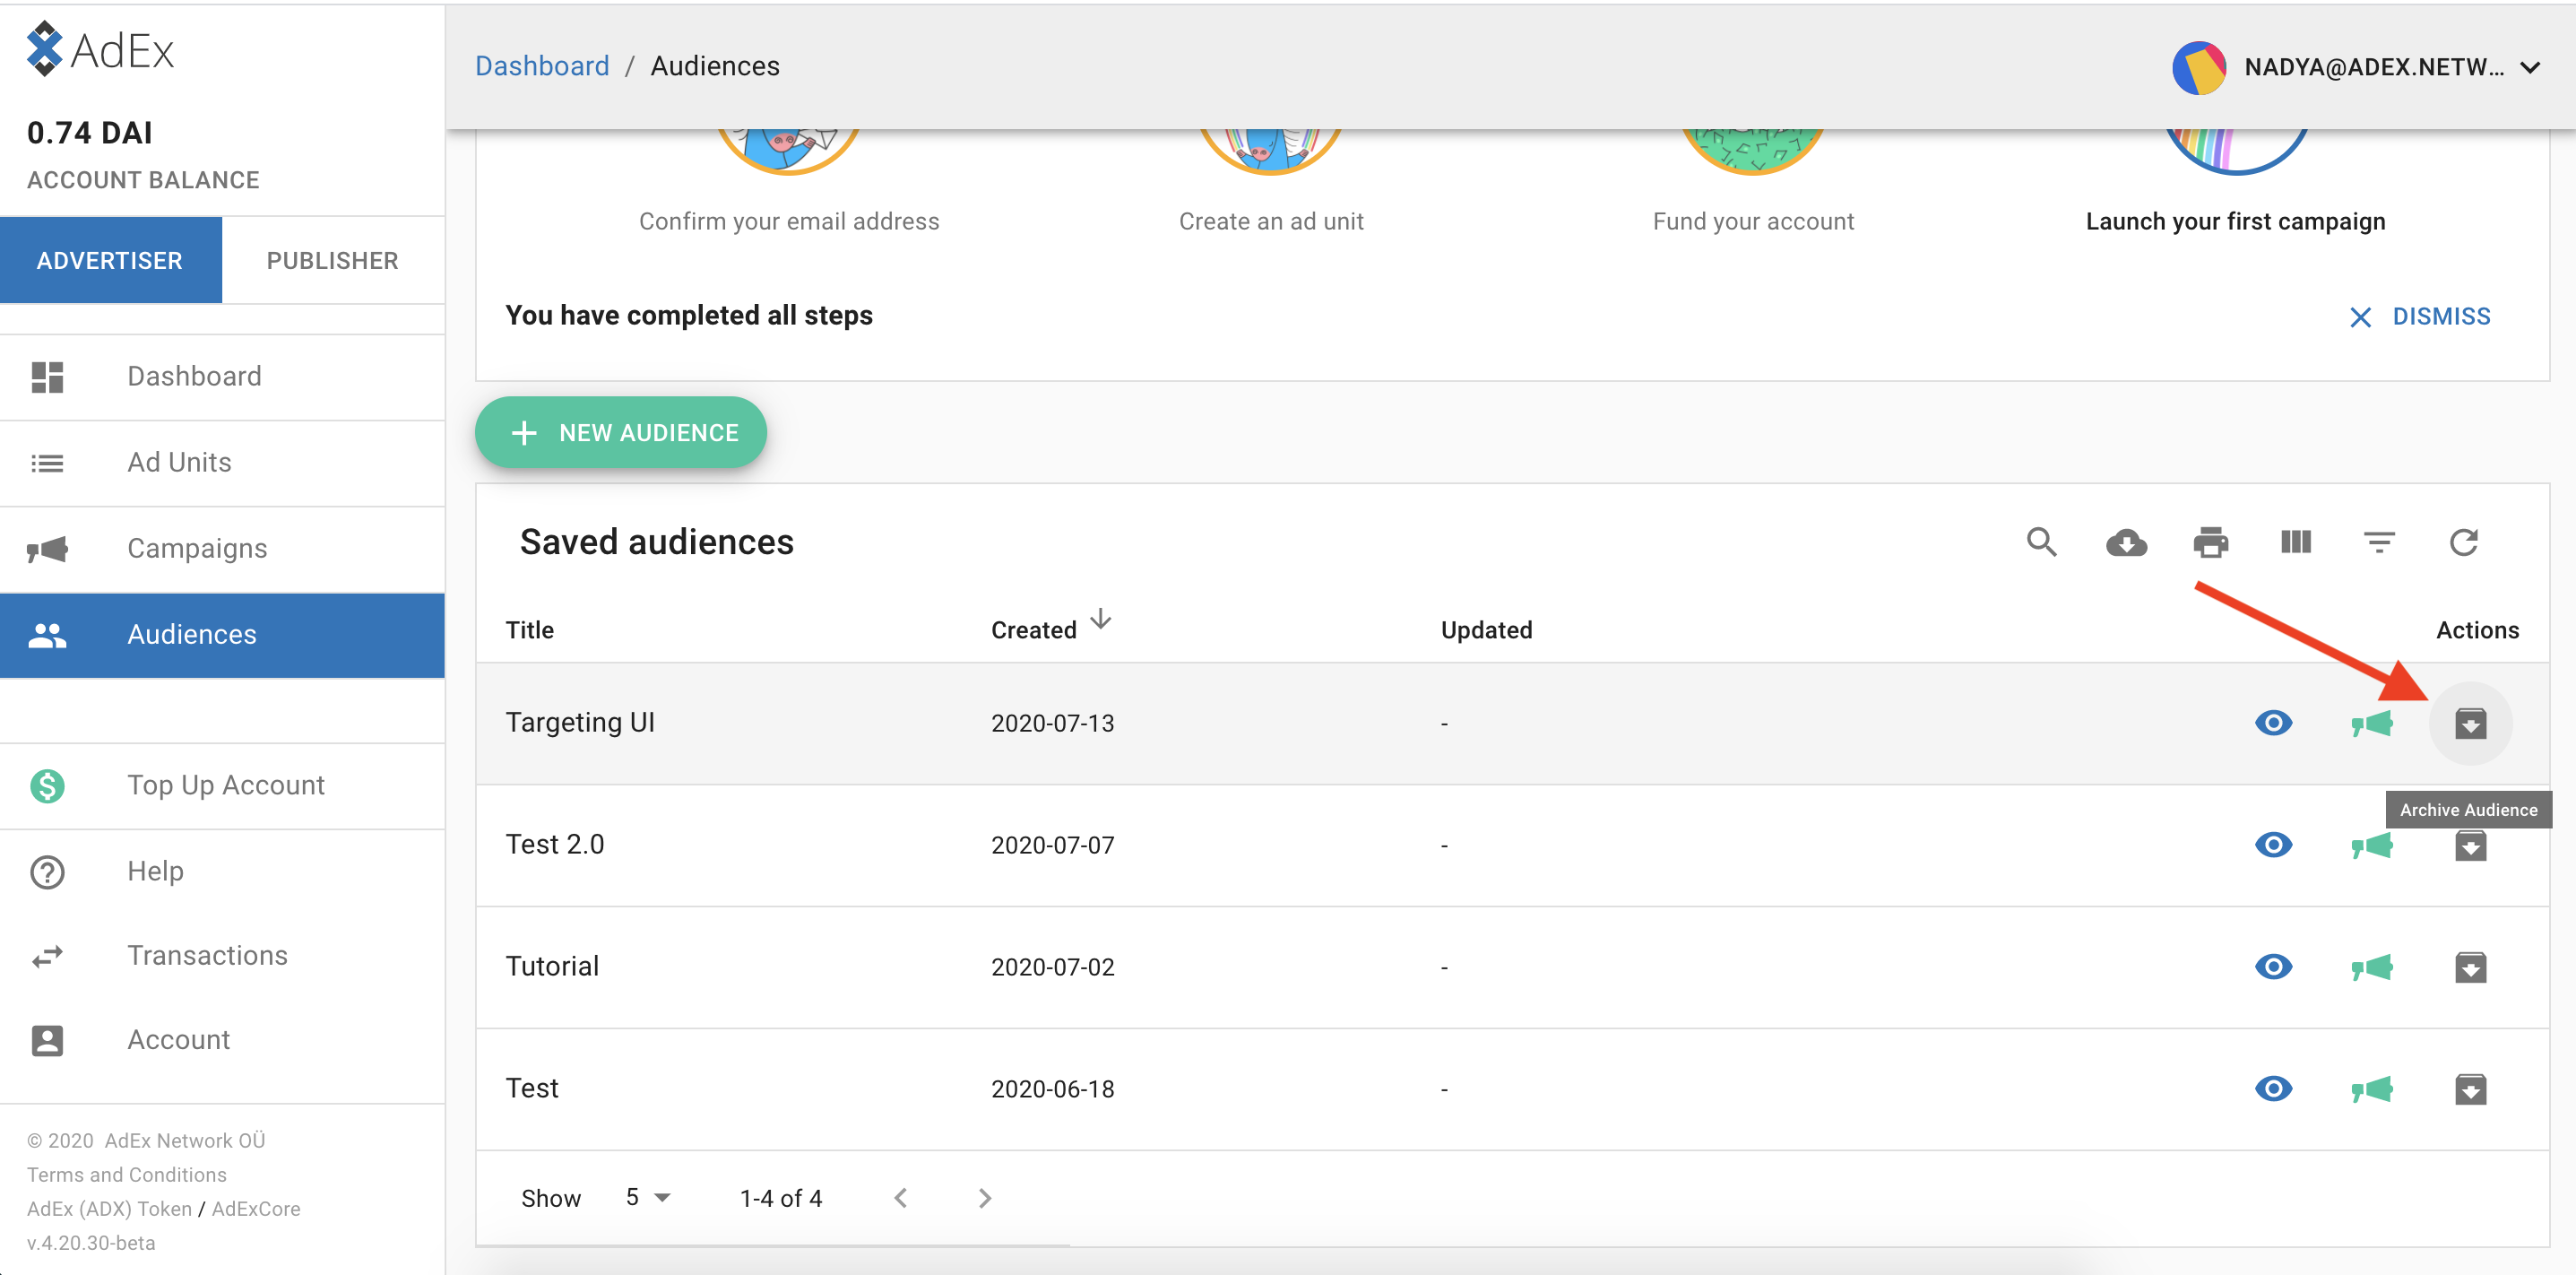2576x1275 pixels.
Task: Click the 2020-07-02 created date
Action: tap(1052, 967)
